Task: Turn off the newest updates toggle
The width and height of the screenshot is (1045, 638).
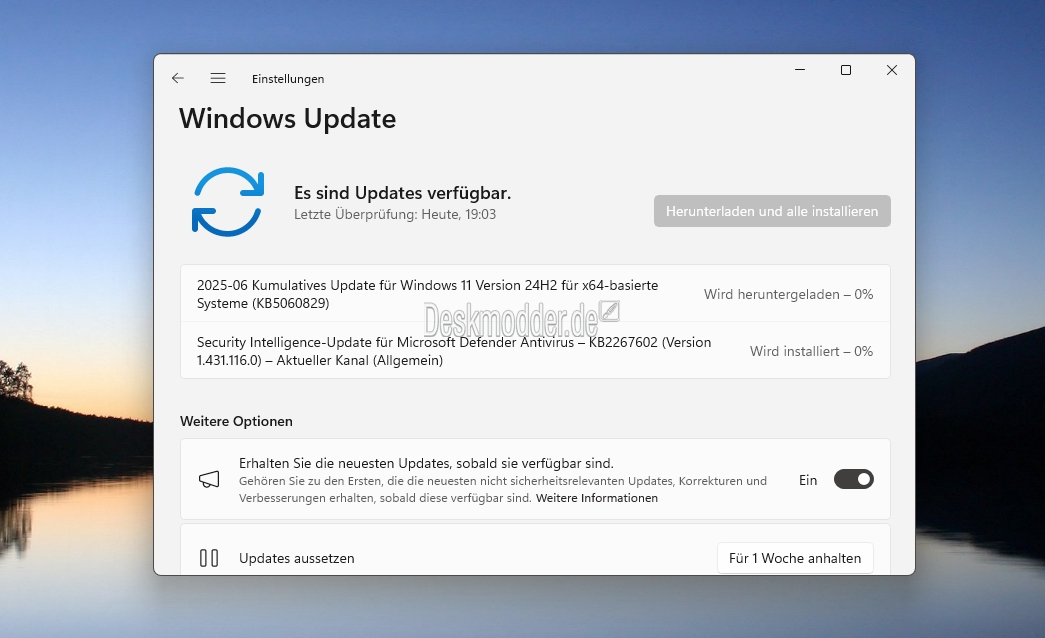Action: (x=854, y=479)
